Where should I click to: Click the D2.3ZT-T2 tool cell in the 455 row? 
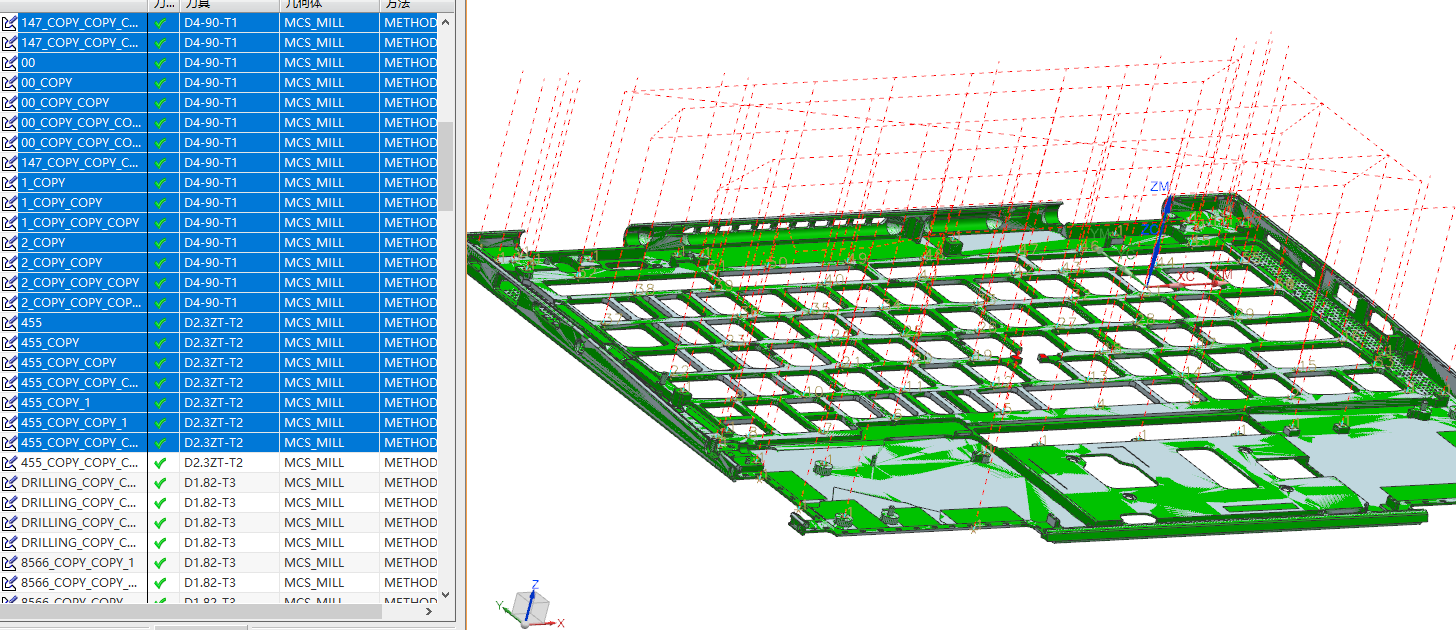229,323
